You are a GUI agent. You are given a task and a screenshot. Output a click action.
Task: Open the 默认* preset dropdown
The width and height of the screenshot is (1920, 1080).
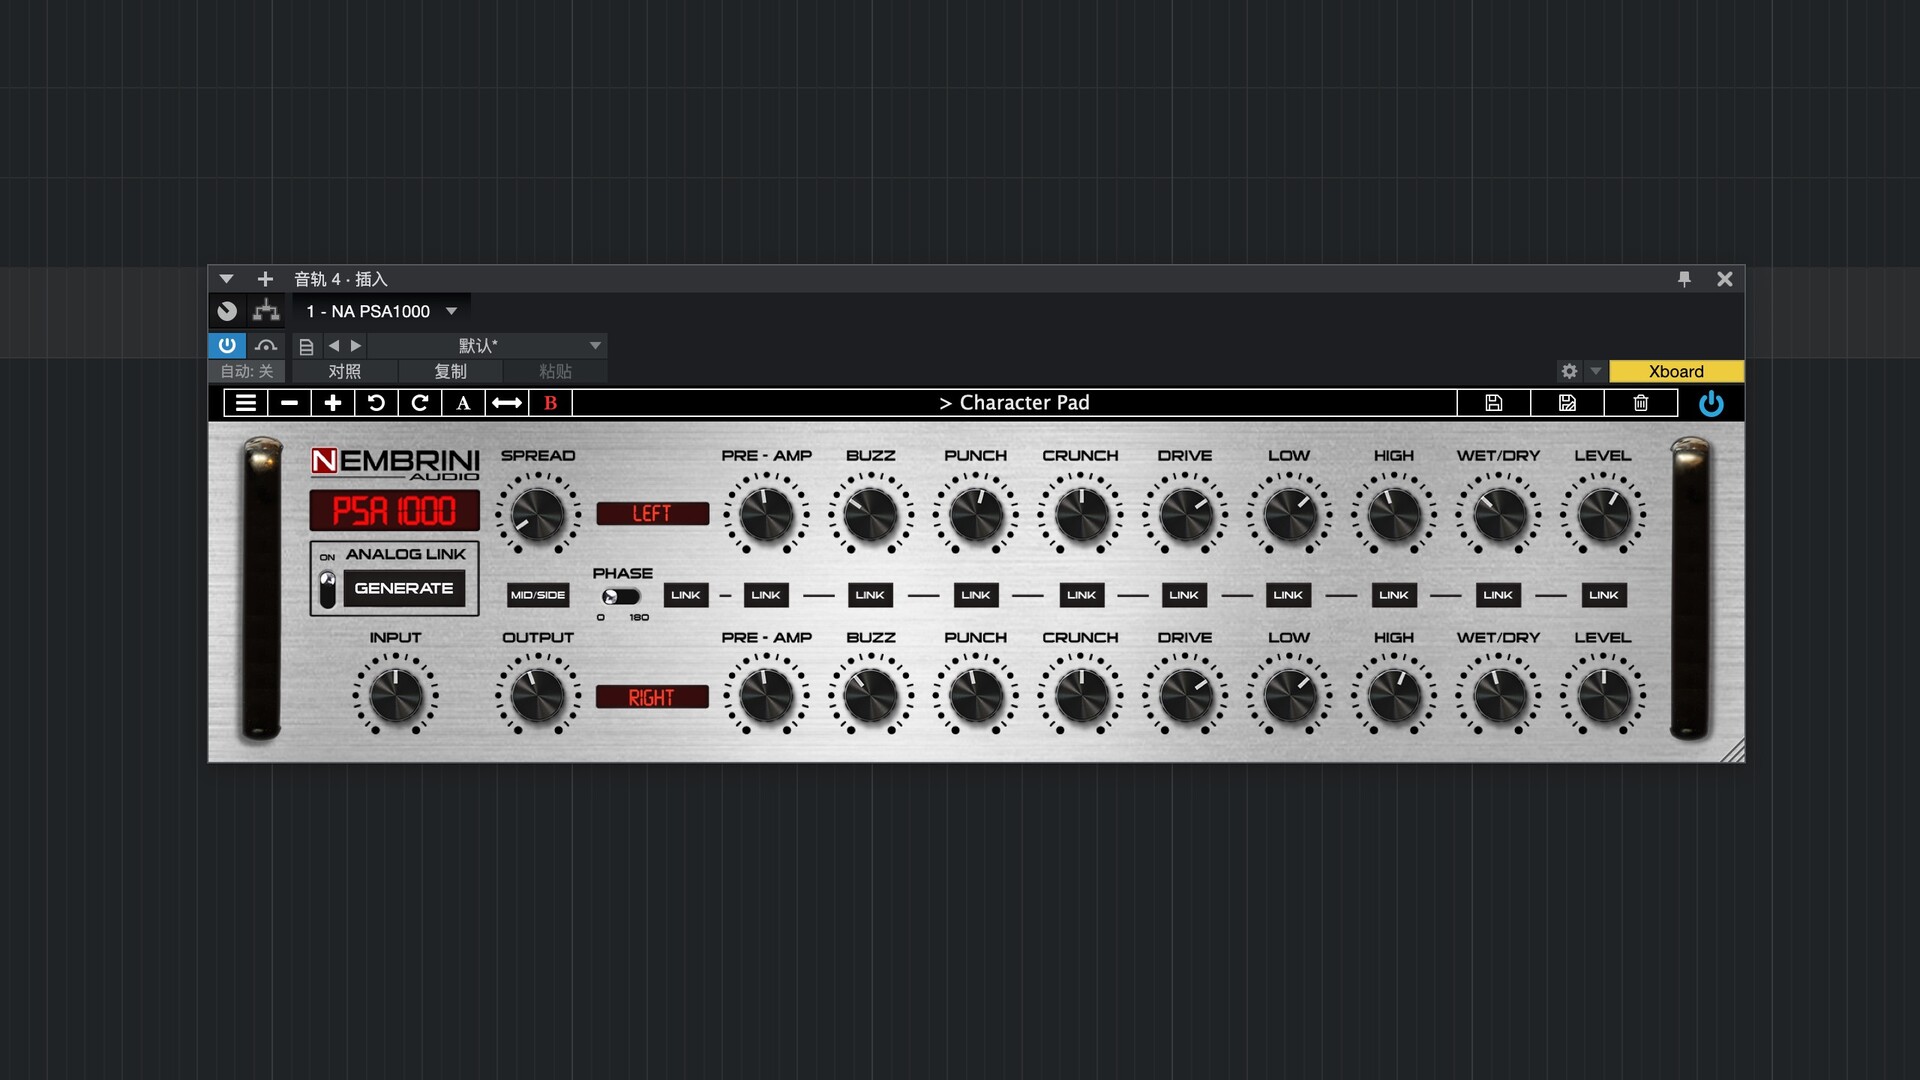pos(487,346)
